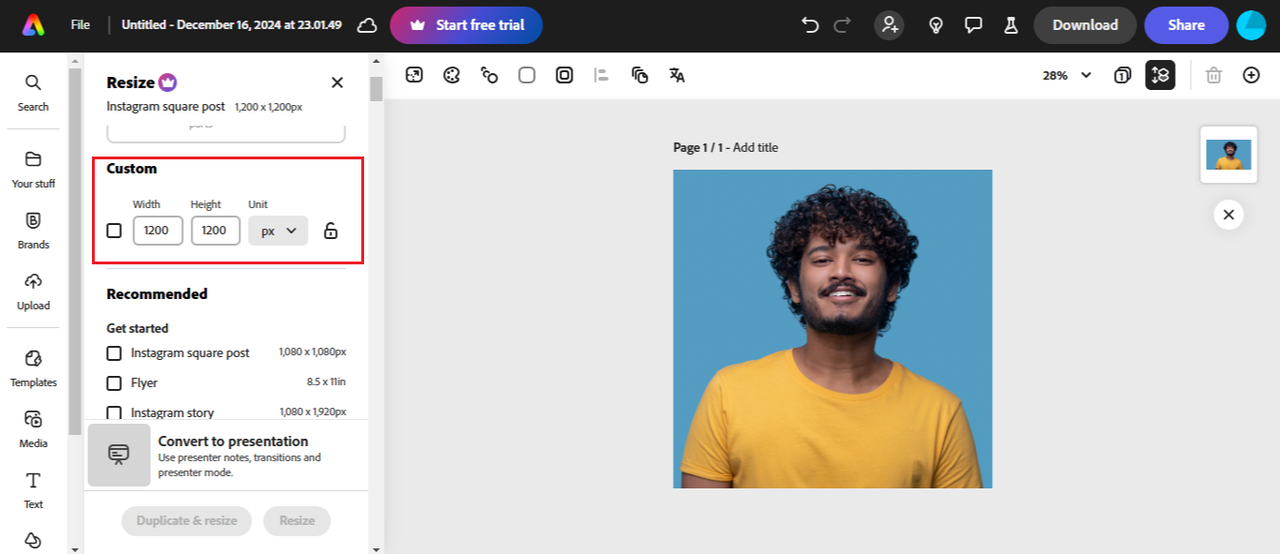Viewport: 1280px width, 554px height.
Task: Close the page thumbnail strip
Action: coord(1228,214)
